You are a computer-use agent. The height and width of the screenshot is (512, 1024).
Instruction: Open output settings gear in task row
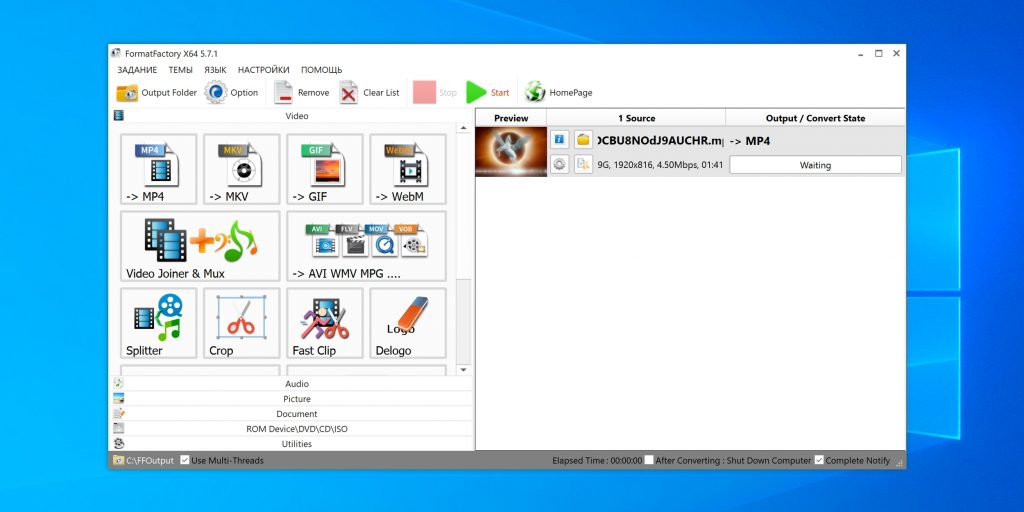coord(560,165)
